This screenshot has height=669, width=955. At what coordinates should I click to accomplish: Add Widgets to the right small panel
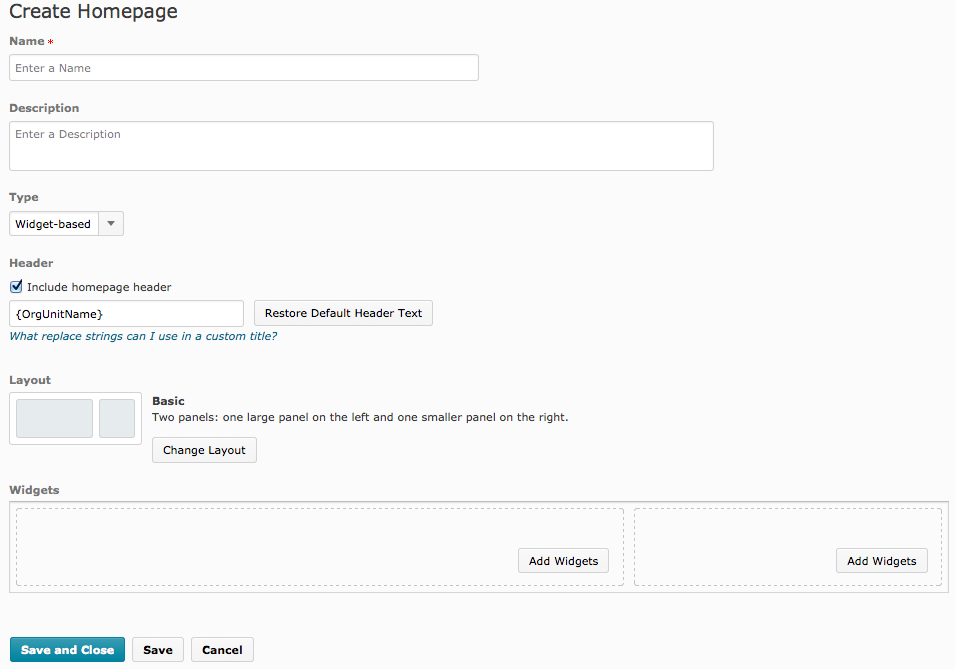pyautogui.click(x=881, y=561)
